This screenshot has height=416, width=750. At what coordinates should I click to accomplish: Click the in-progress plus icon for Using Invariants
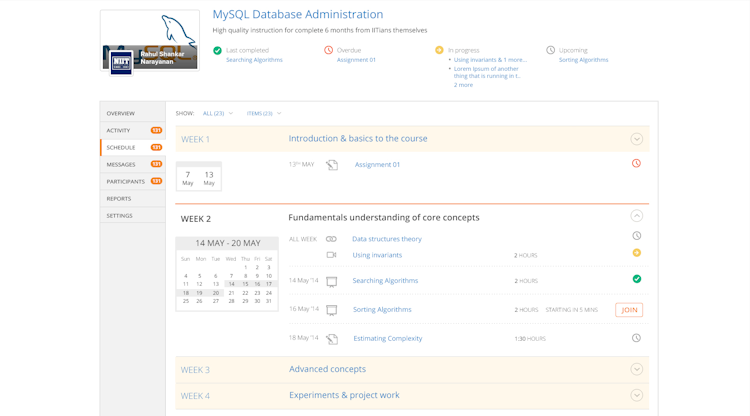pos(636,254)
